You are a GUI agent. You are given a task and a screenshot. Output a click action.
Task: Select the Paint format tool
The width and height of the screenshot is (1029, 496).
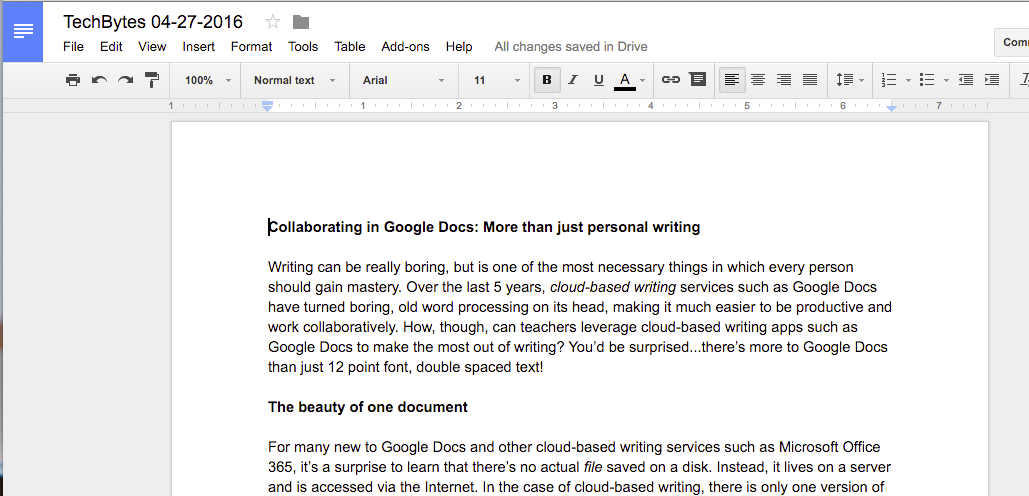pos(152,80)
